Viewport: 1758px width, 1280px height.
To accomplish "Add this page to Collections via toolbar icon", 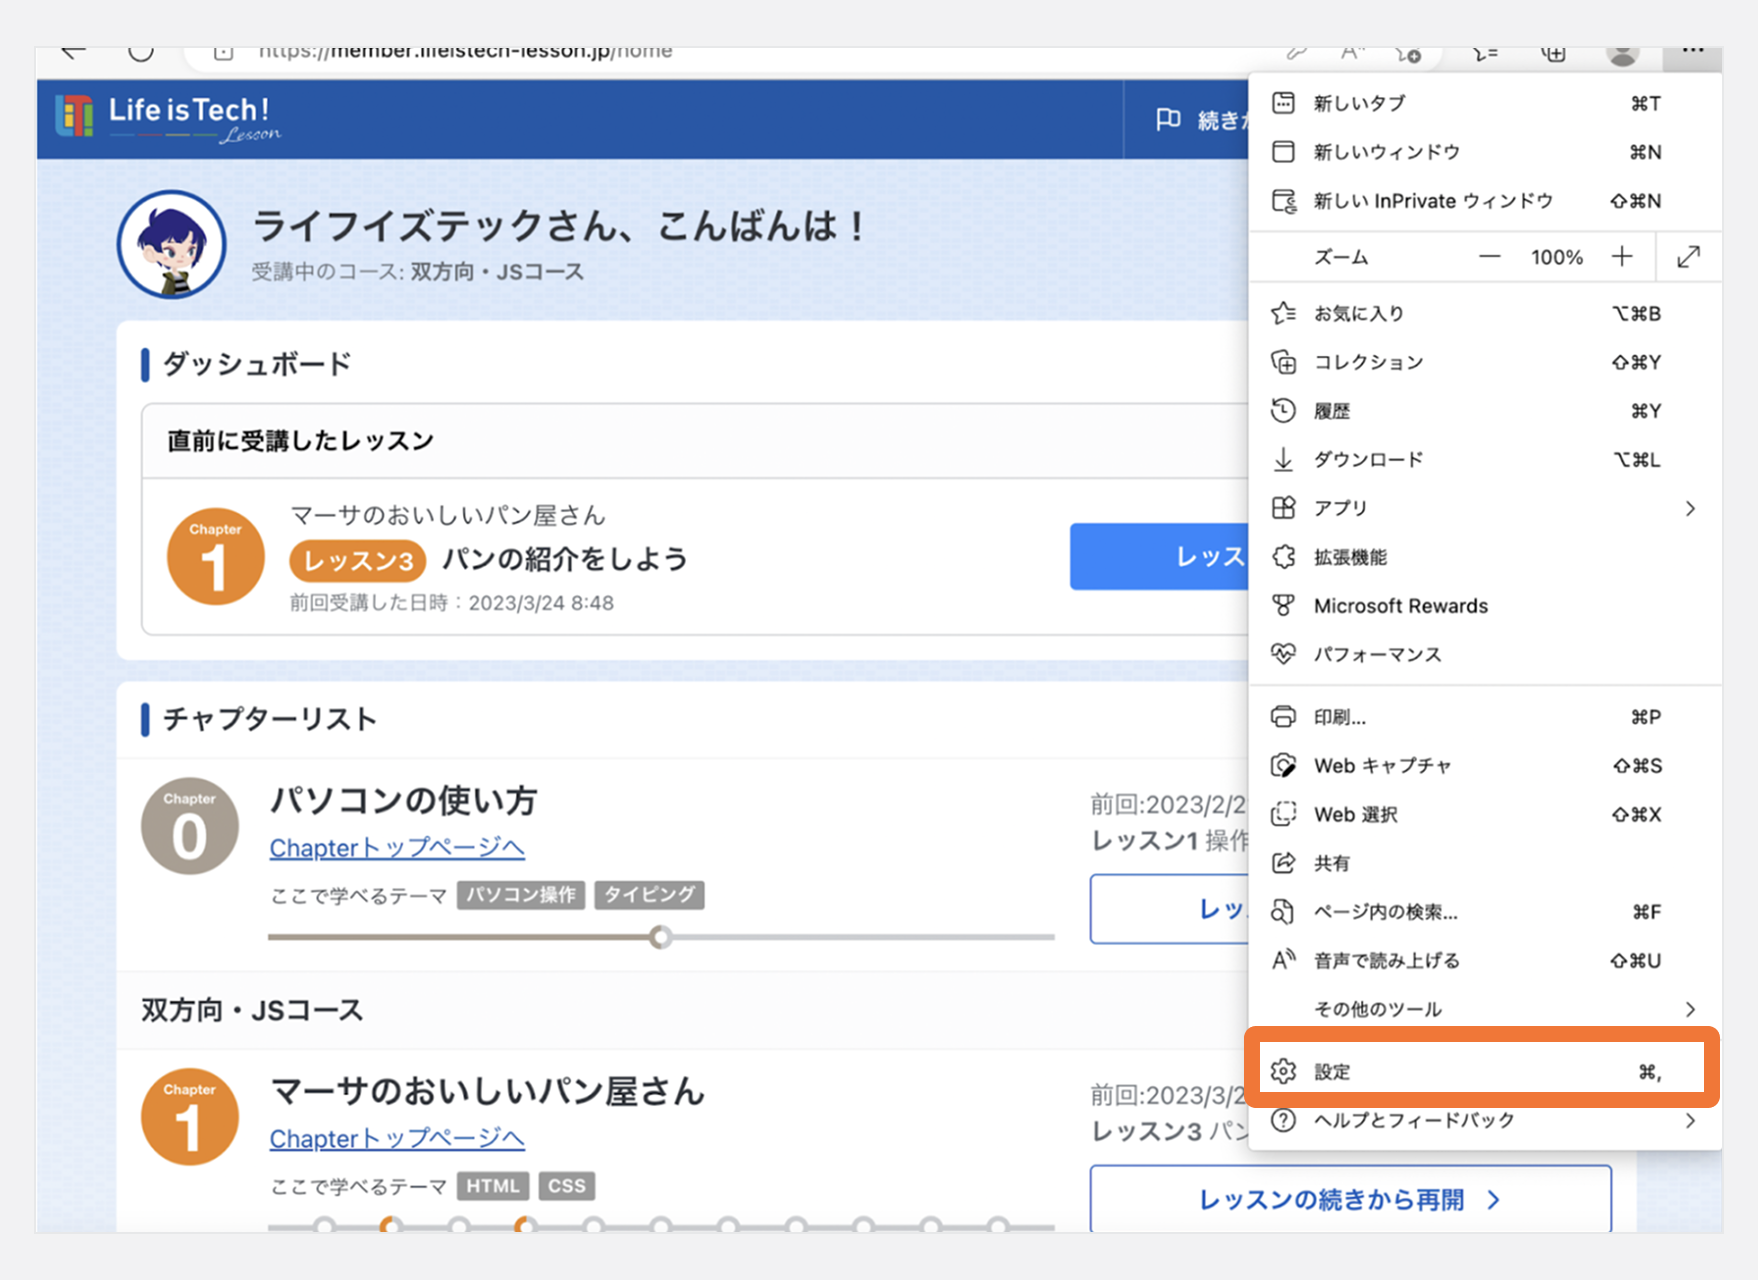I will tap(1553, 55).
